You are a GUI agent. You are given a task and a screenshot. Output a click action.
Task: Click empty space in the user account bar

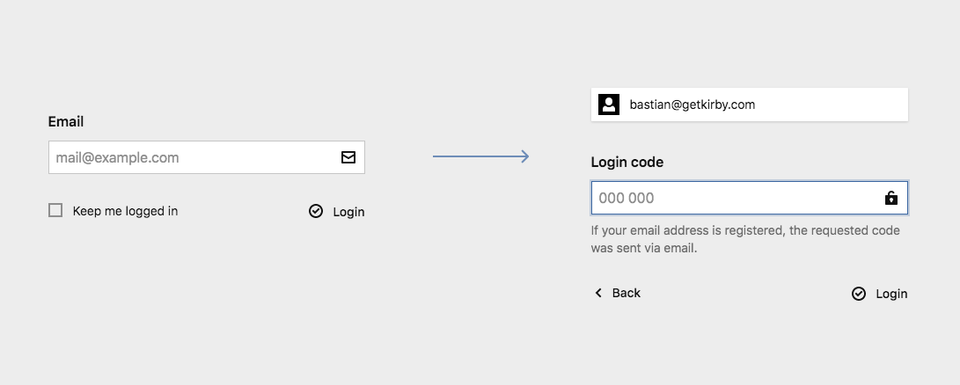833,105
